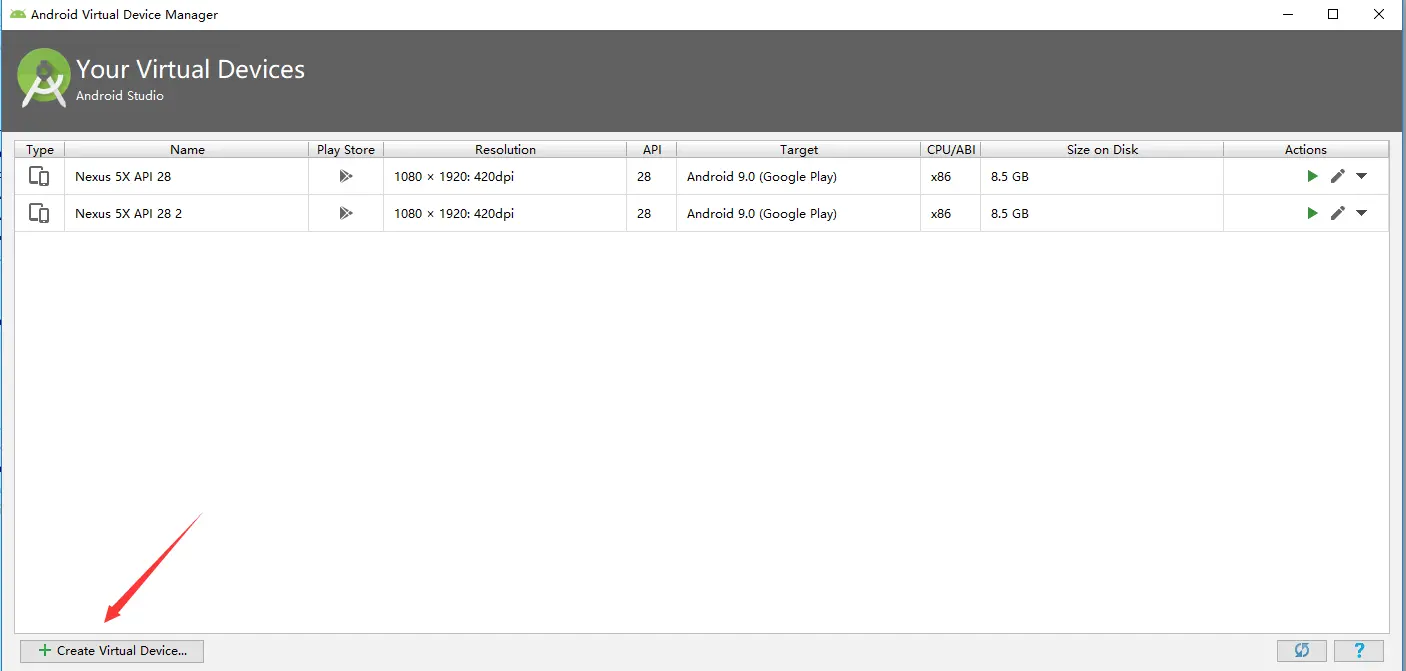Click Play Store icon in Nexus 5X API 28 row
Viewport: 1406px width, 671px height.
(346, 176)
